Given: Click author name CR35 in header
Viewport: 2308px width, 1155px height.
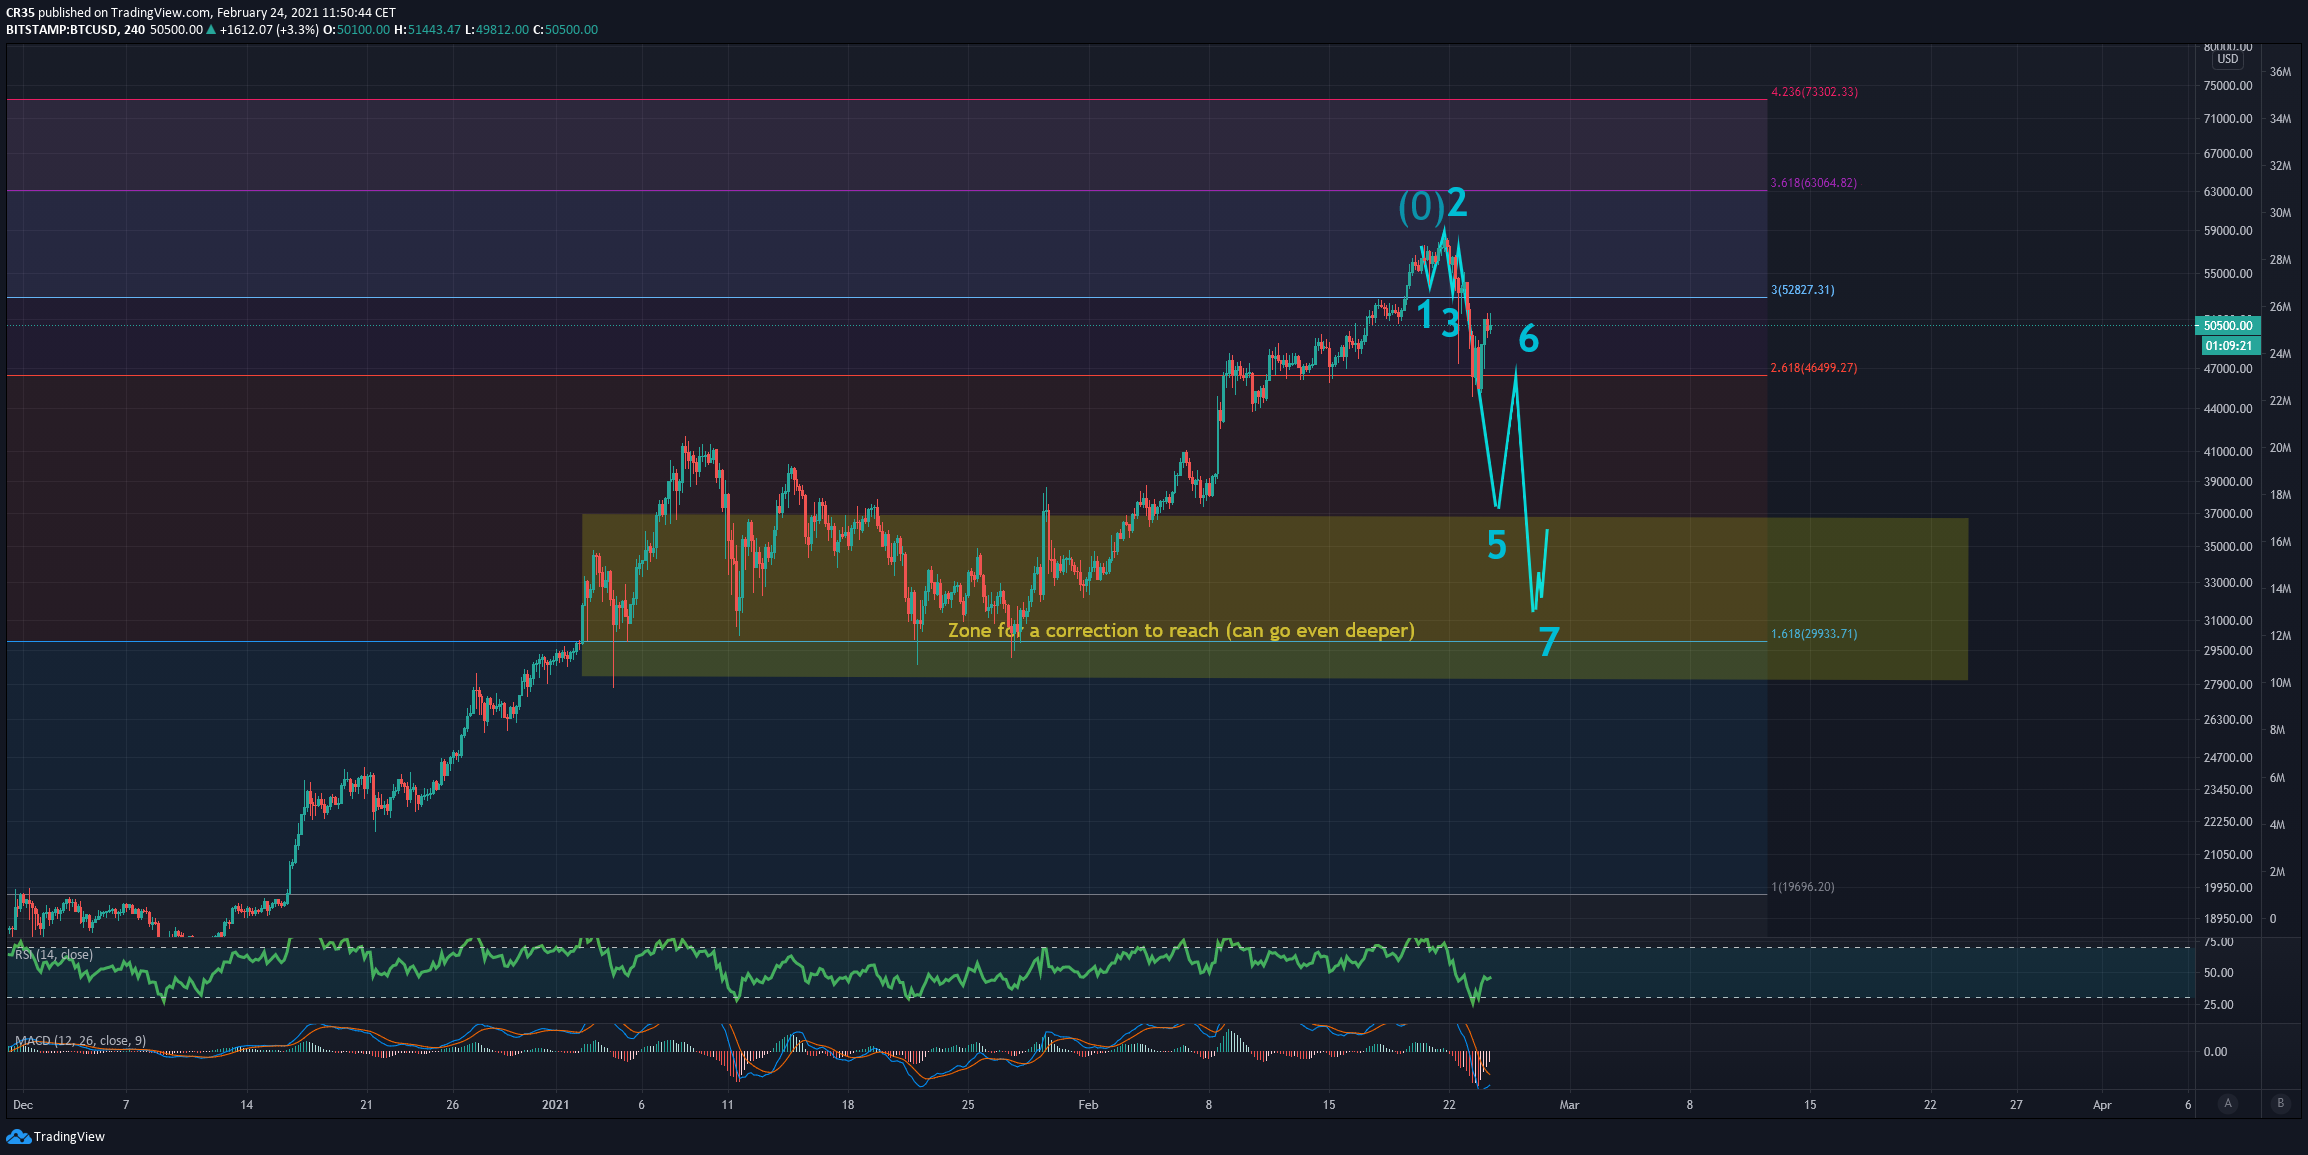Looking at the screenshot, I should [x=20, y=13].
